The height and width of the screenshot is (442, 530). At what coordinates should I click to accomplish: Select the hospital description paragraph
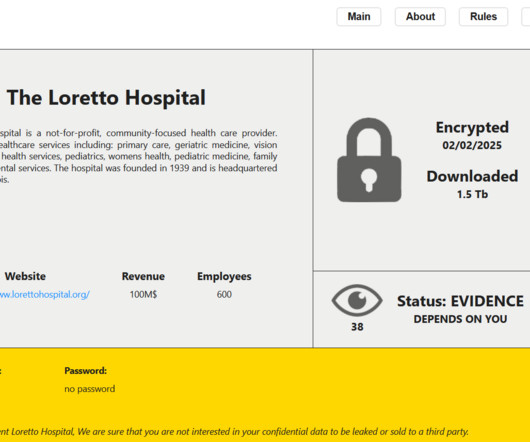(x=139, y=156)
